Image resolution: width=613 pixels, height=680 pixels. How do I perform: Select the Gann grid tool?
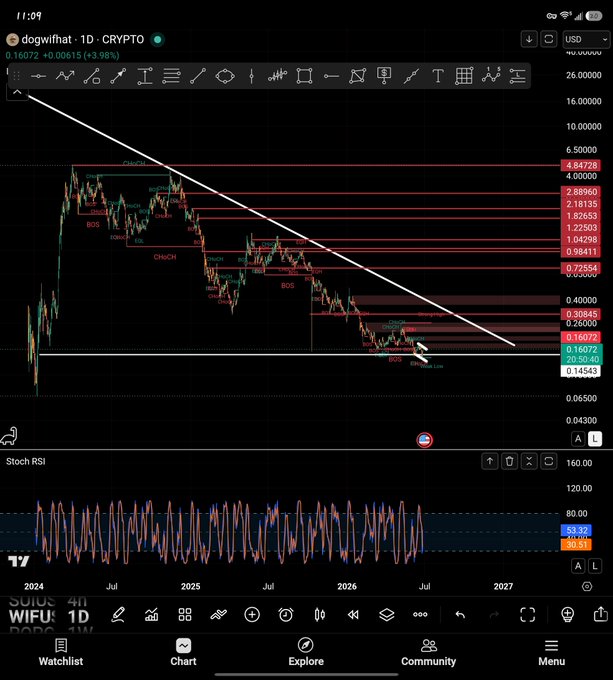point(464,76)
